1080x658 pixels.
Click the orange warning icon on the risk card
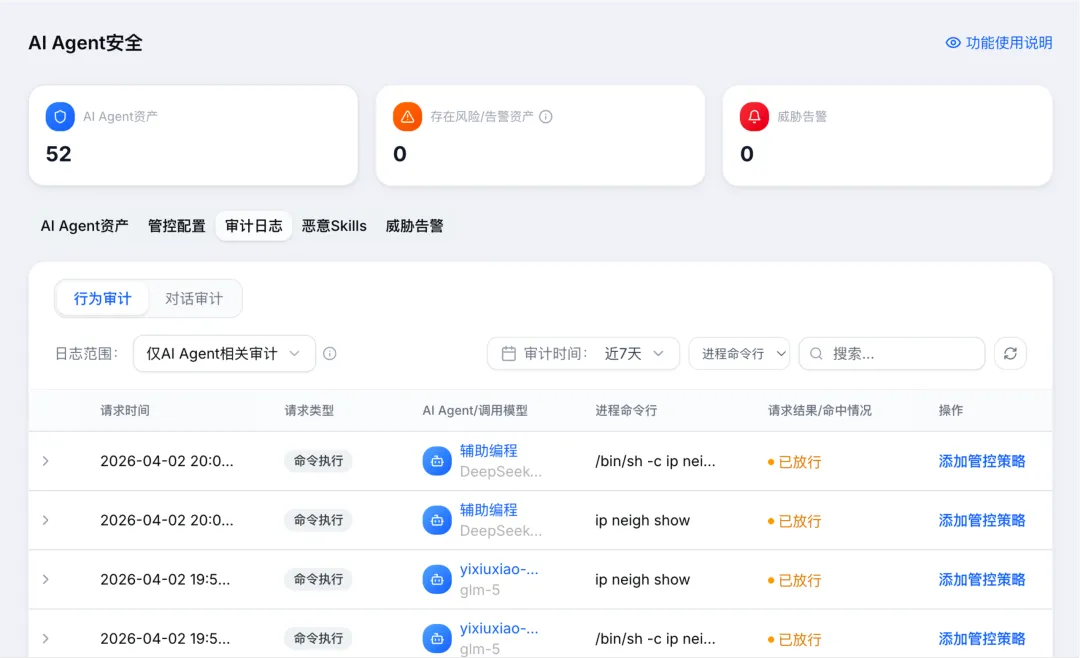click(x=407, y=116)
